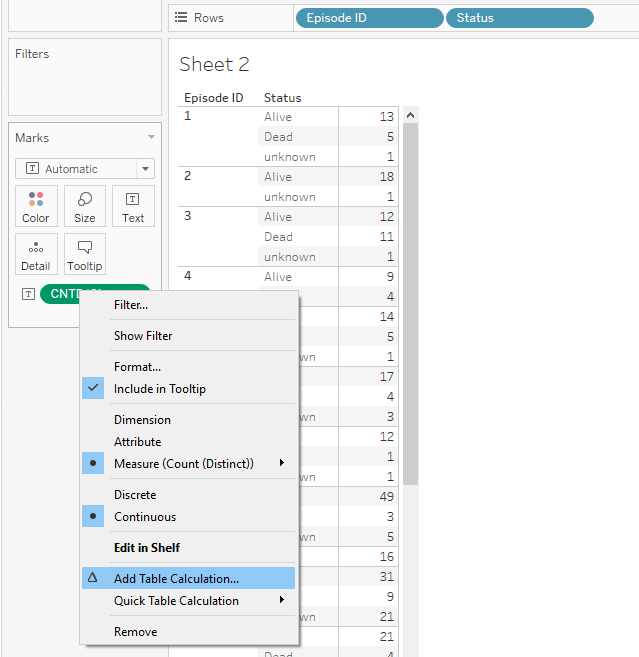Choose Add Table Calculation menu entry
Screen dimensions: 639x657
(x=176, y=579)
